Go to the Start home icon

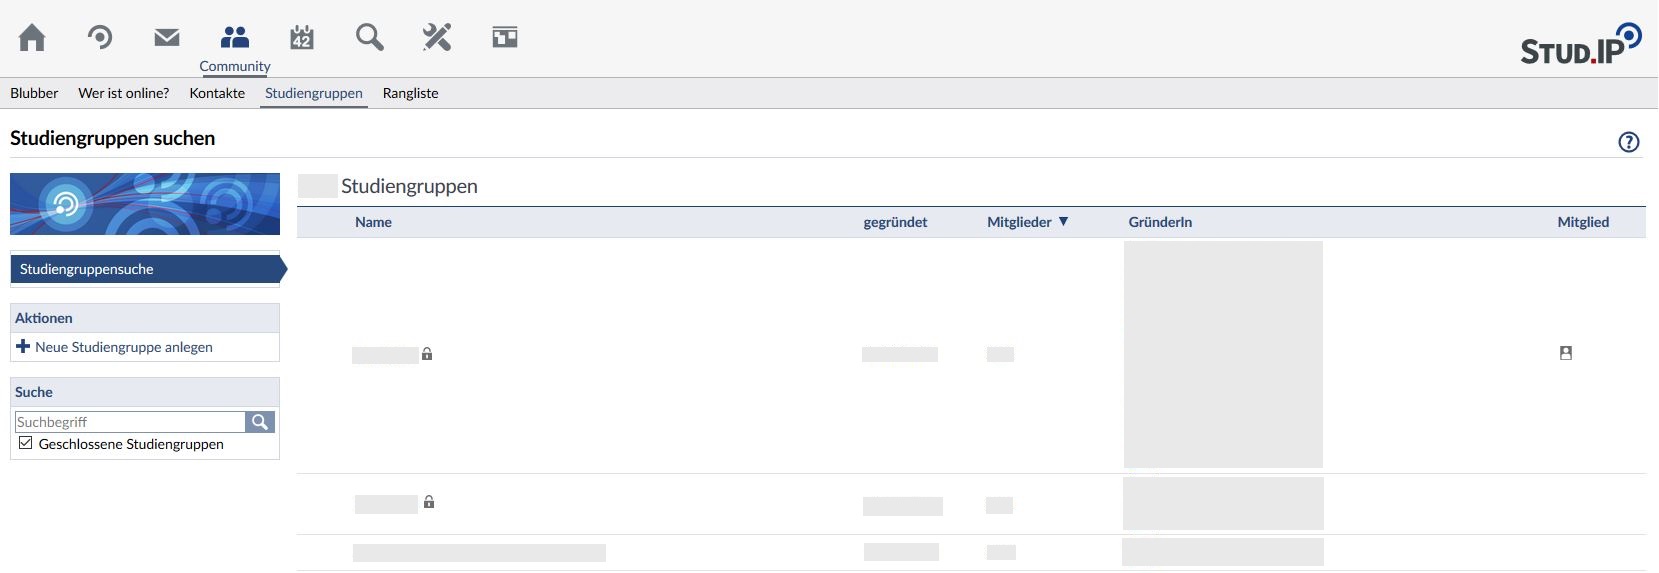pos(32,38)
